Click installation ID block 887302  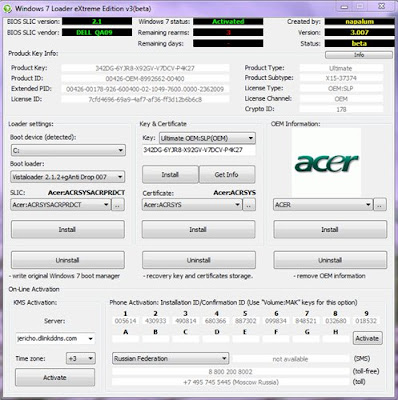[x=245, y=321]
